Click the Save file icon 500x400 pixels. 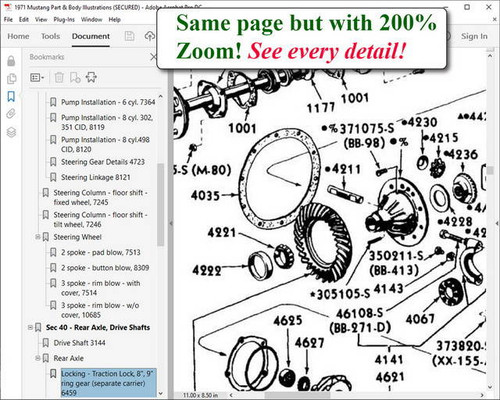(x=129, y=36)
